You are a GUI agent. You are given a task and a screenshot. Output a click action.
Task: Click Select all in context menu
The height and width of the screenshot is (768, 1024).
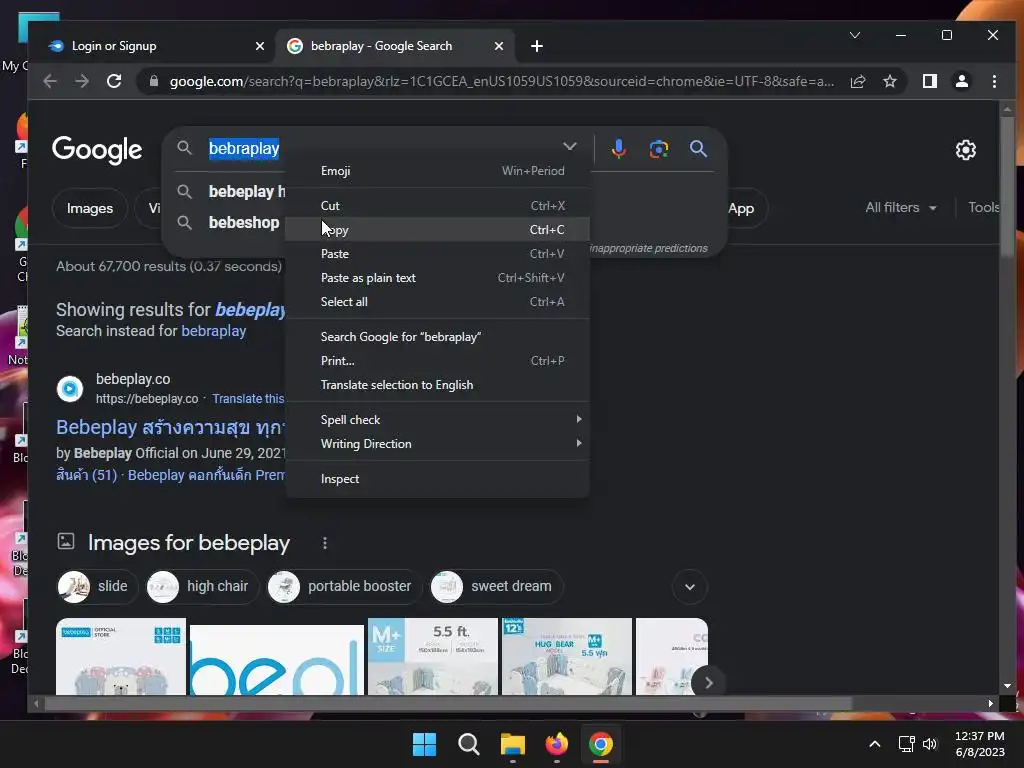pos(438,302)
